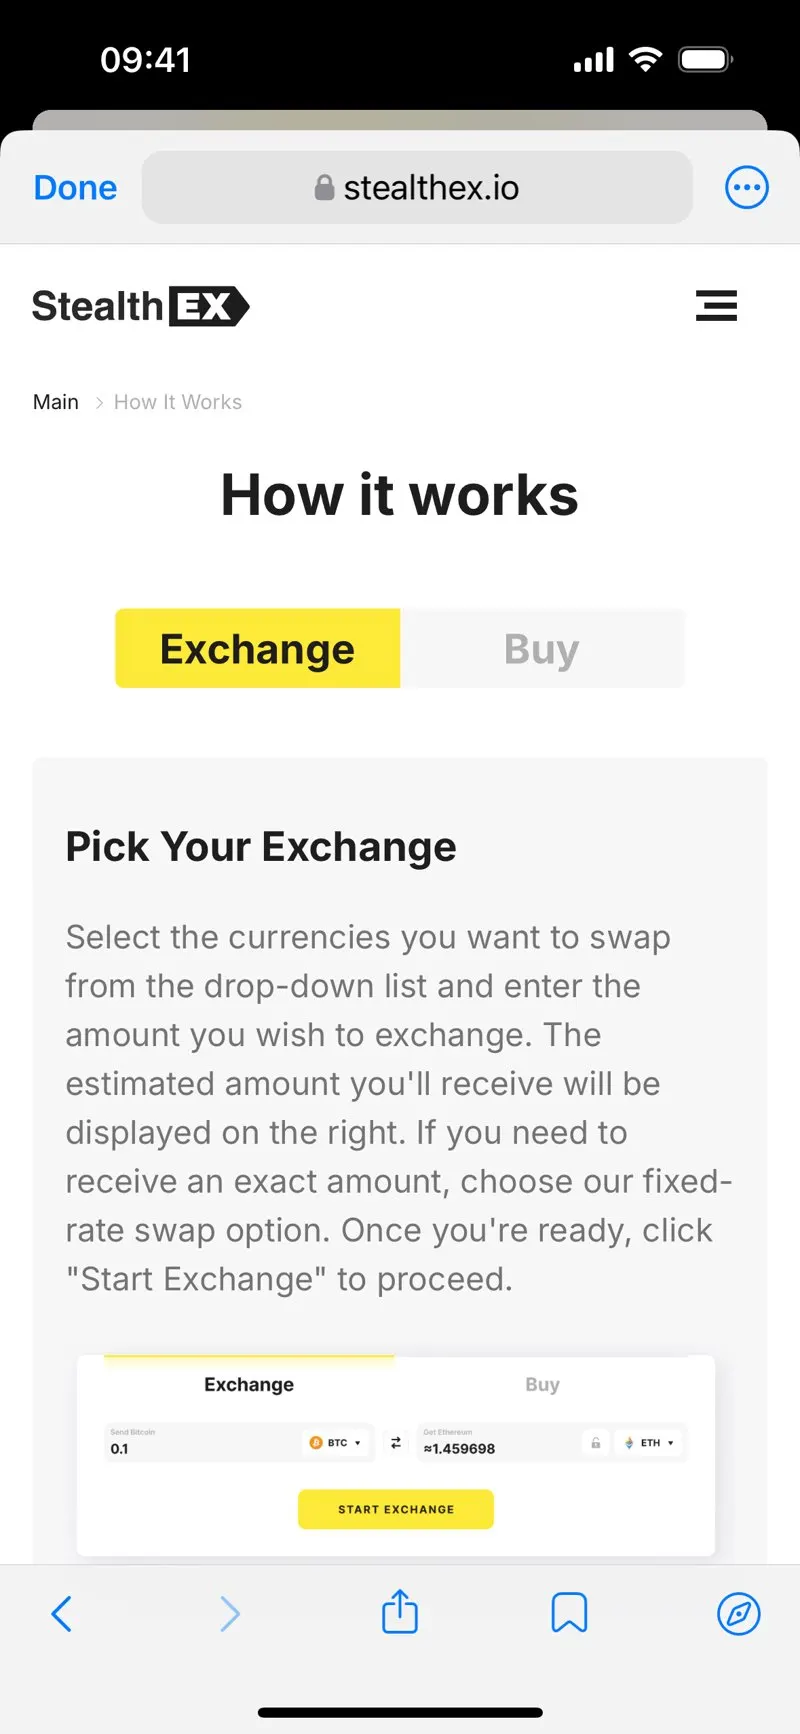Switch to the Buy toggle option
The image size is (800, 1734).
click(542, 648)
